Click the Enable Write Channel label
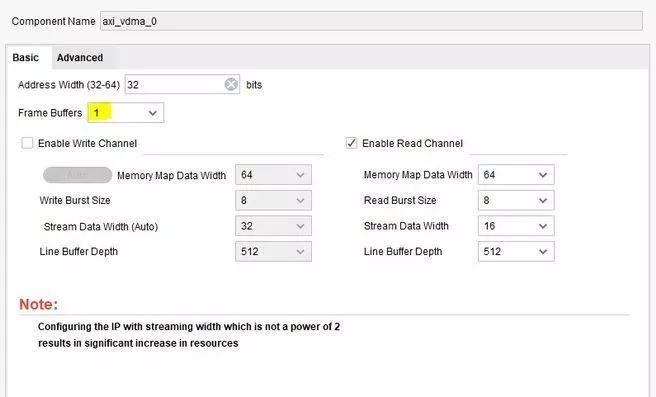 point(87,143)
